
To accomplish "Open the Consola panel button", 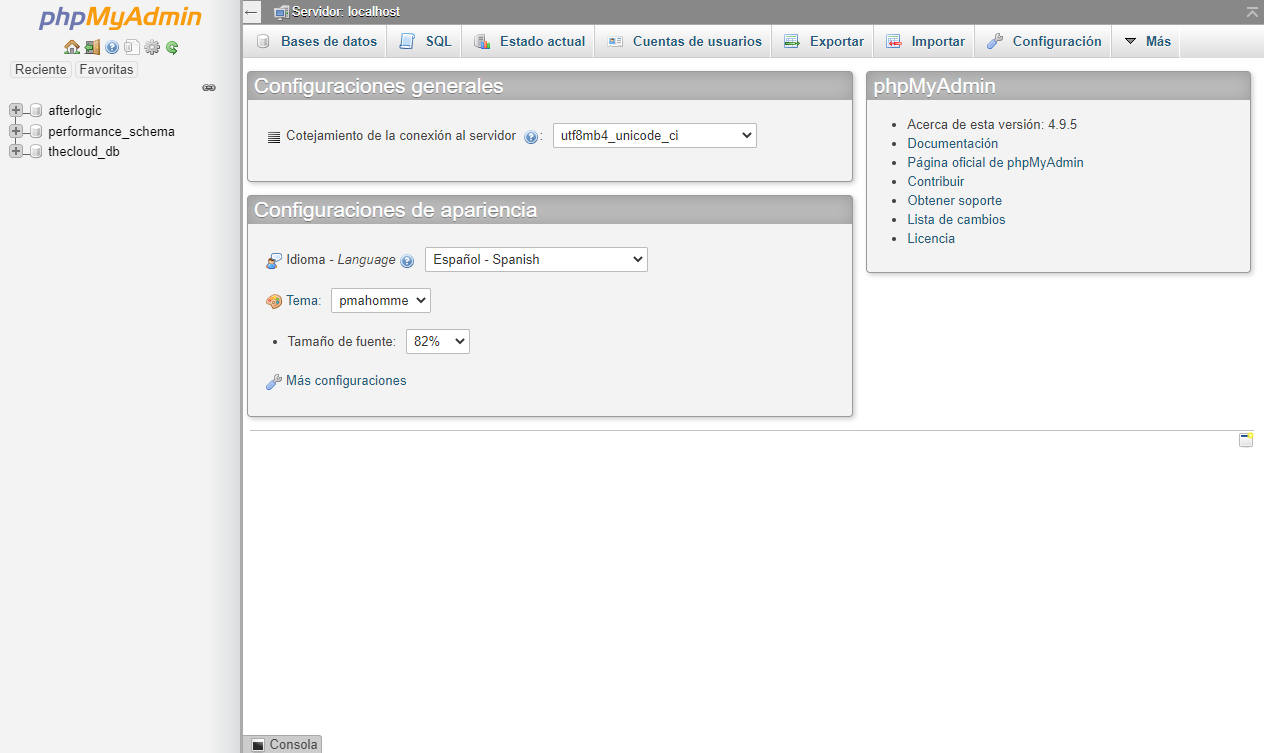I will click(283, 744).
